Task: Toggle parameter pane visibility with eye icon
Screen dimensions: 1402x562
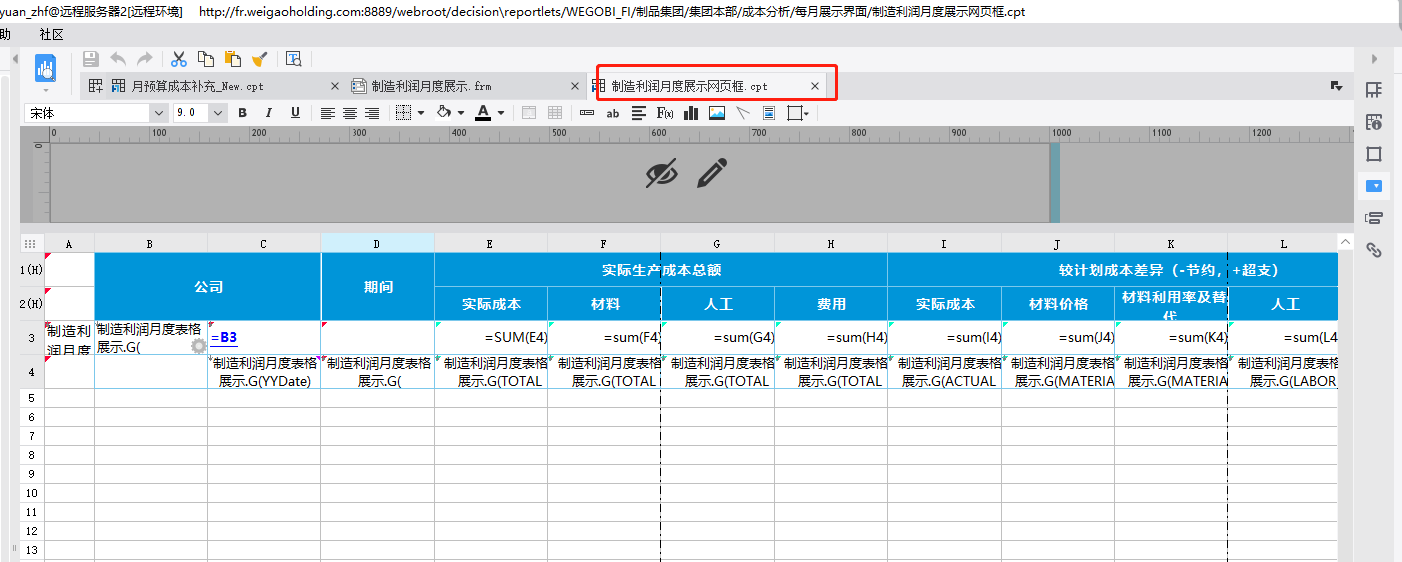Action: [661, 174]
